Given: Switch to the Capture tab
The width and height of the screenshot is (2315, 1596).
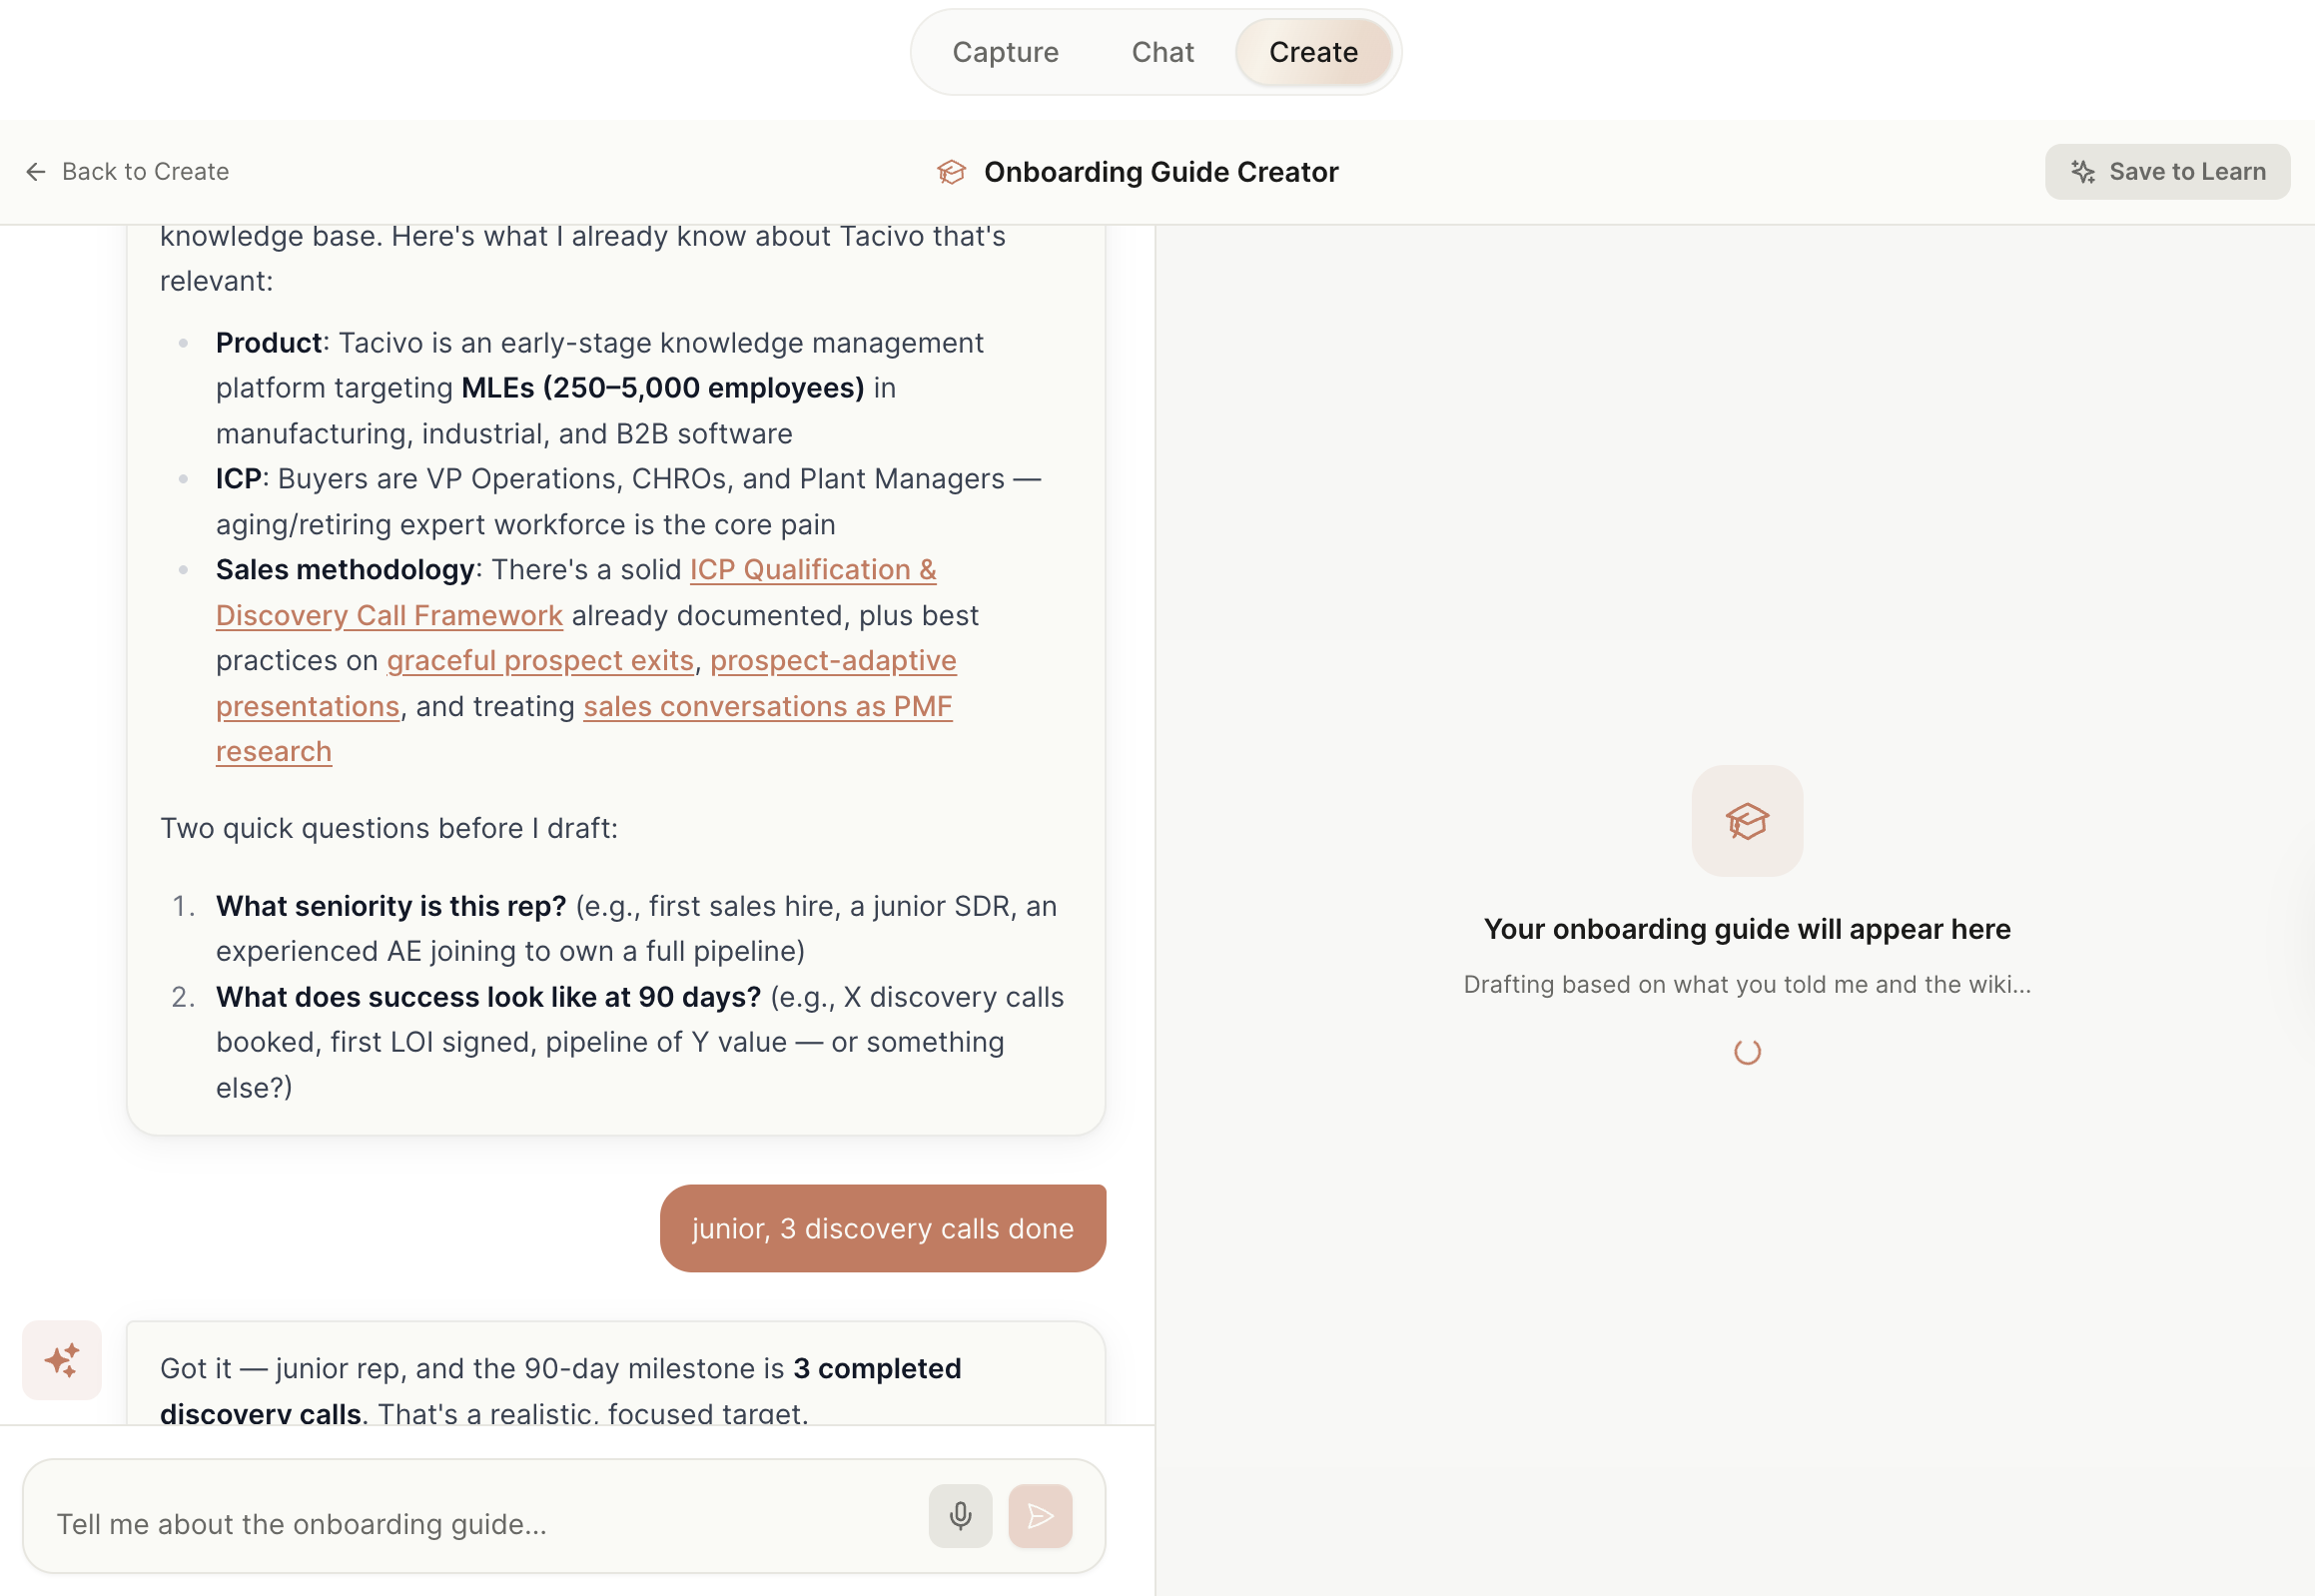Looking at the screenshot, I should point(1005,52).
